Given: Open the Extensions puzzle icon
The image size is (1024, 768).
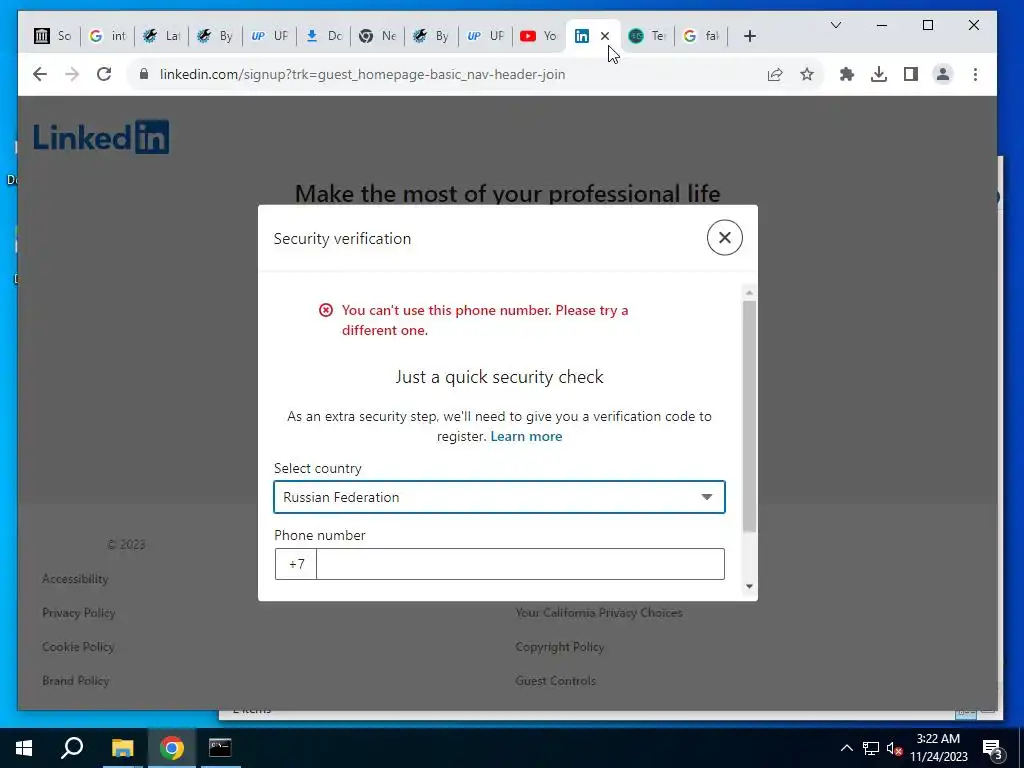Looking at the screenshot, I should [846, 74].
